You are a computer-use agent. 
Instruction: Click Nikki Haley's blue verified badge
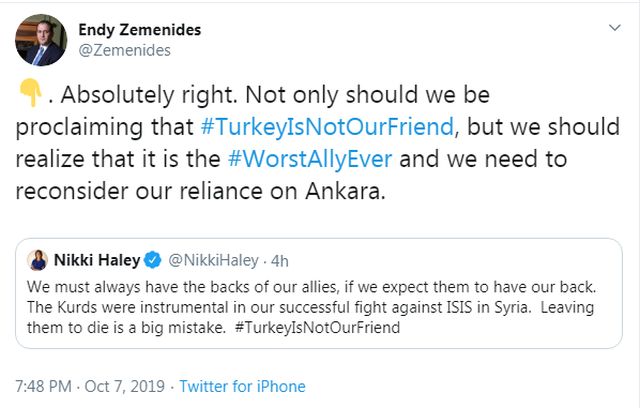(154, 260)
